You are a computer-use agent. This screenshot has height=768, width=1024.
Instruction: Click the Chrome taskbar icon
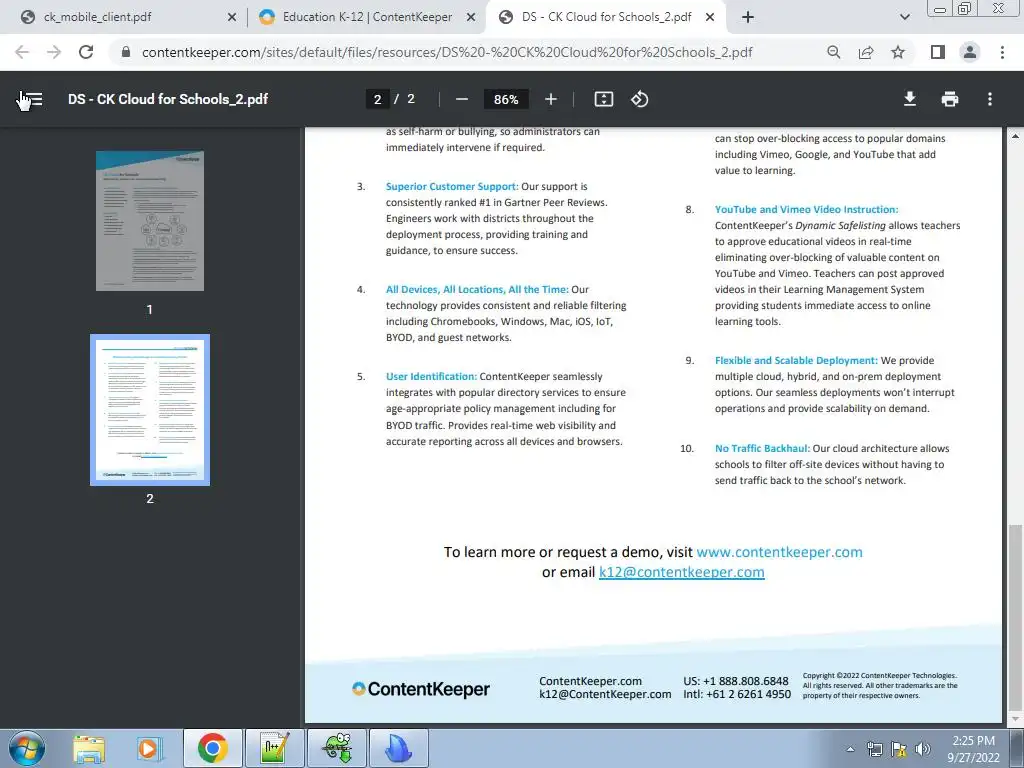(x=212, y=748)
